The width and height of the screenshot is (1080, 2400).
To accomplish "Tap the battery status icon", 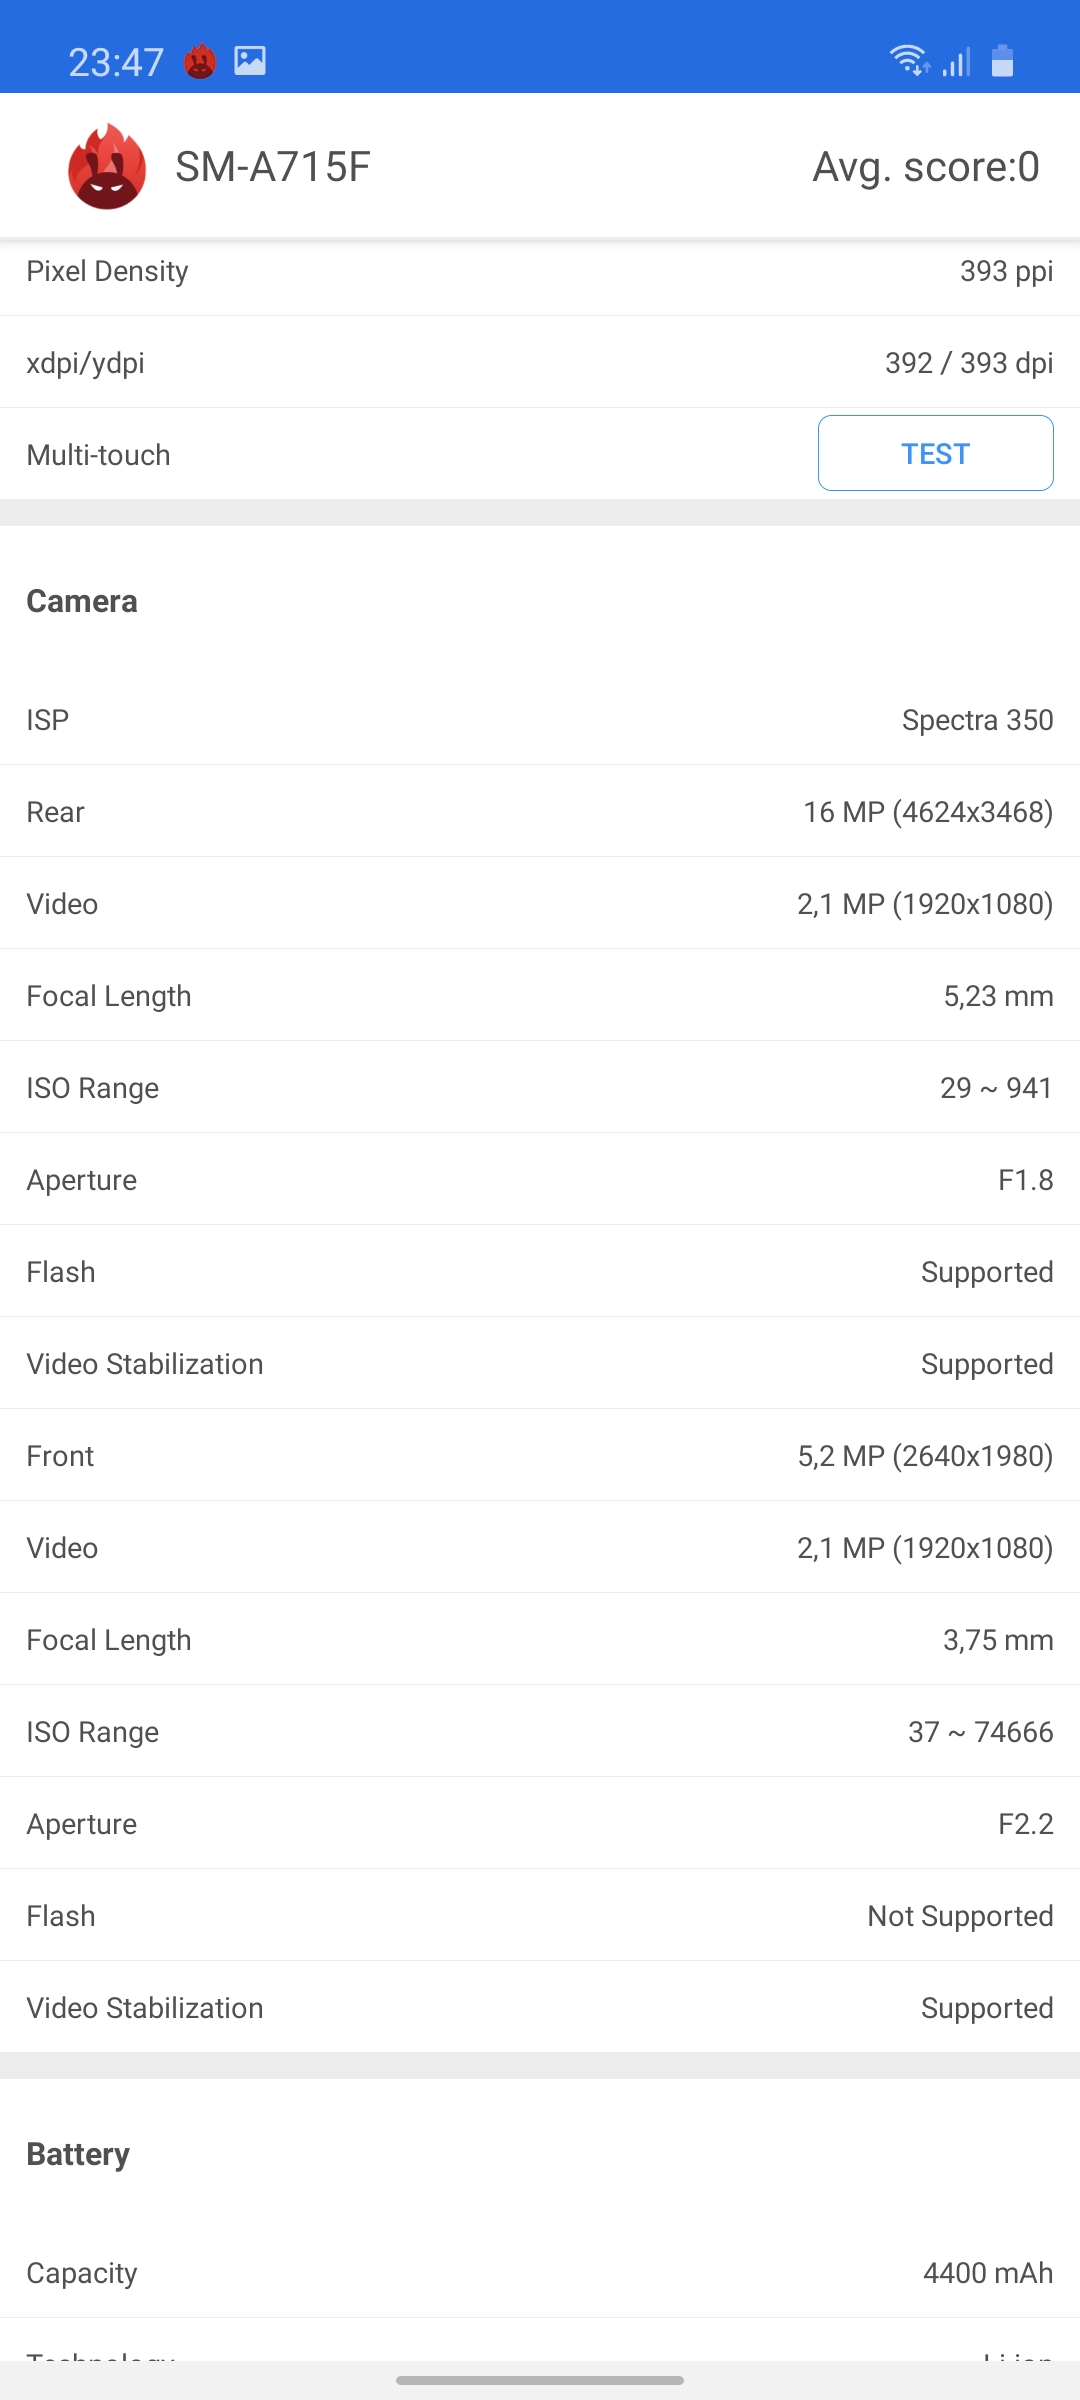I will pos(1002,61).
